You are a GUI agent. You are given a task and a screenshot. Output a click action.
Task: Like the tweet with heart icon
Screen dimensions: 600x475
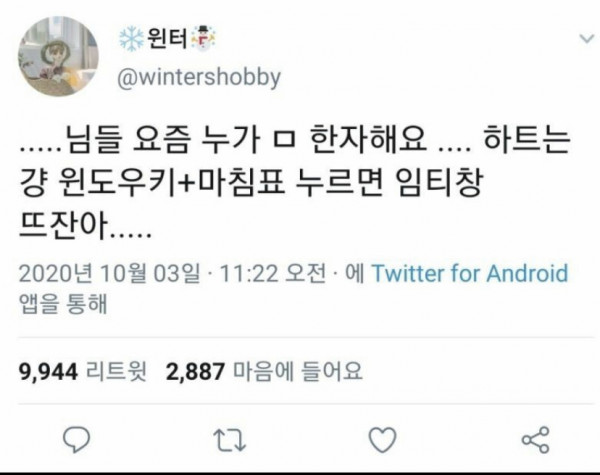point(382,439)
